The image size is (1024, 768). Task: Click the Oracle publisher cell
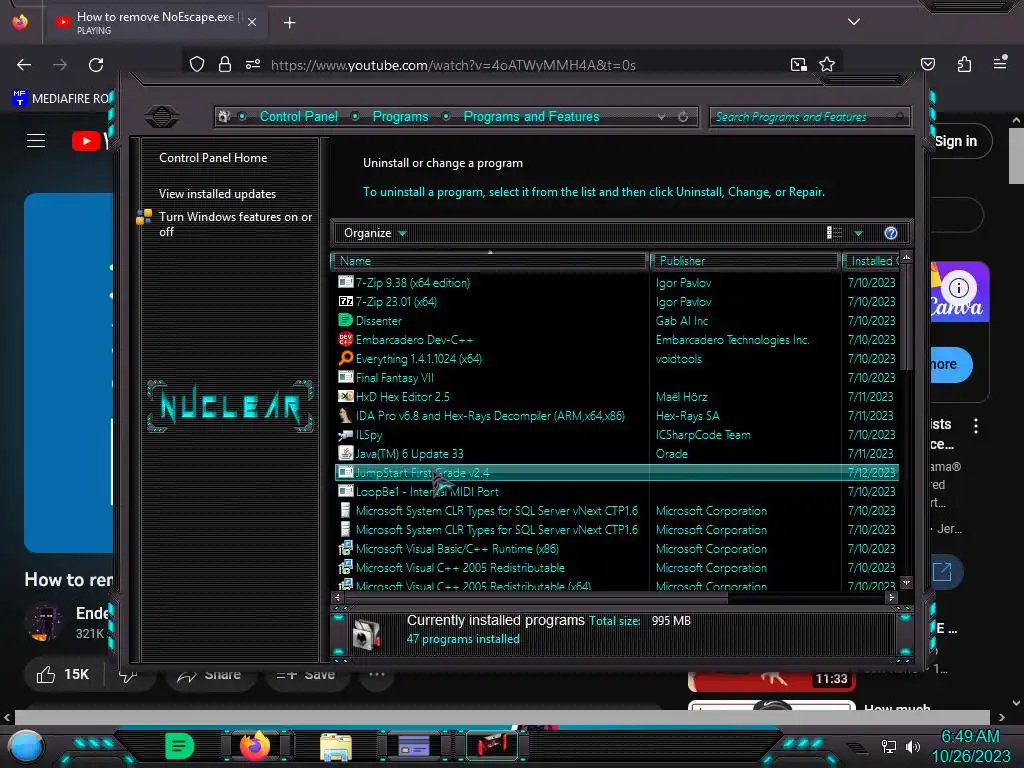(x=672, y=454)
